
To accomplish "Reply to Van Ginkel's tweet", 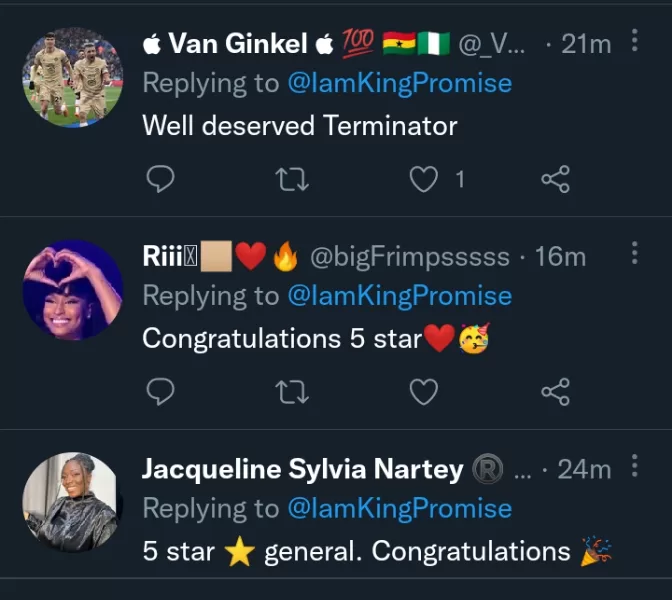I will pyautogui.click(x=160, y=179).
